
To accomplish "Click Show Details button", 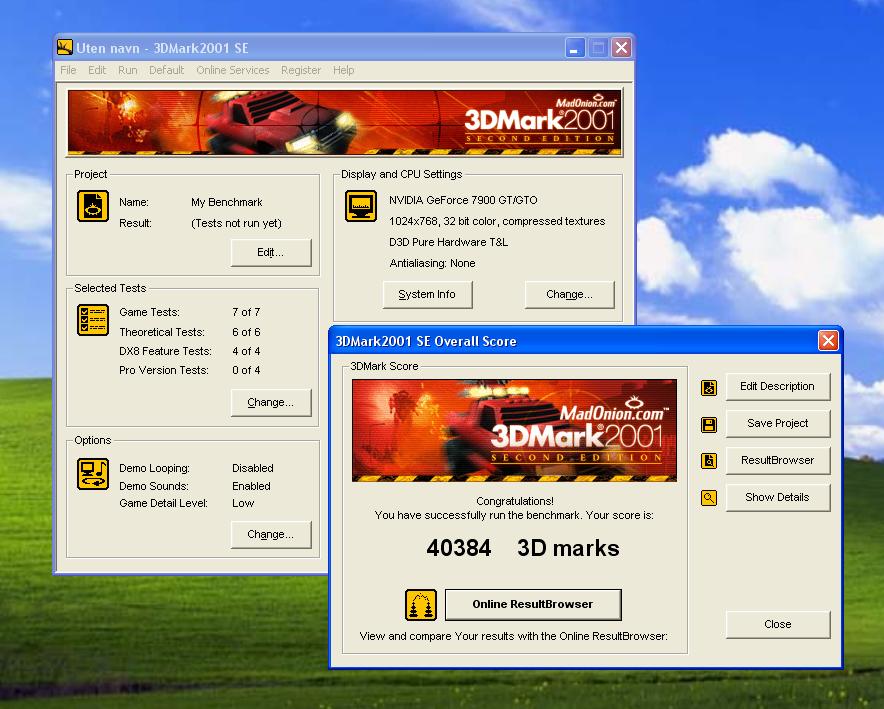I will tap(777, 497).
